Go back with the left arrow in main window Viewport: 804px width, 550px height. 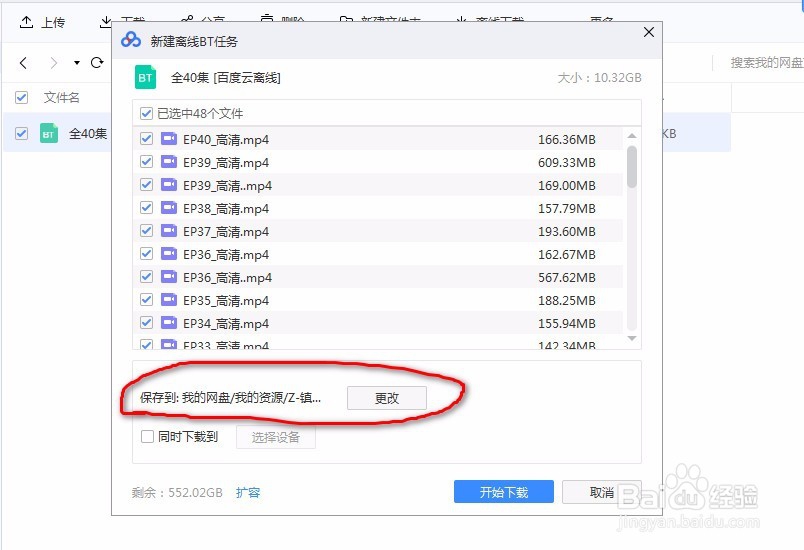[23, 63]
